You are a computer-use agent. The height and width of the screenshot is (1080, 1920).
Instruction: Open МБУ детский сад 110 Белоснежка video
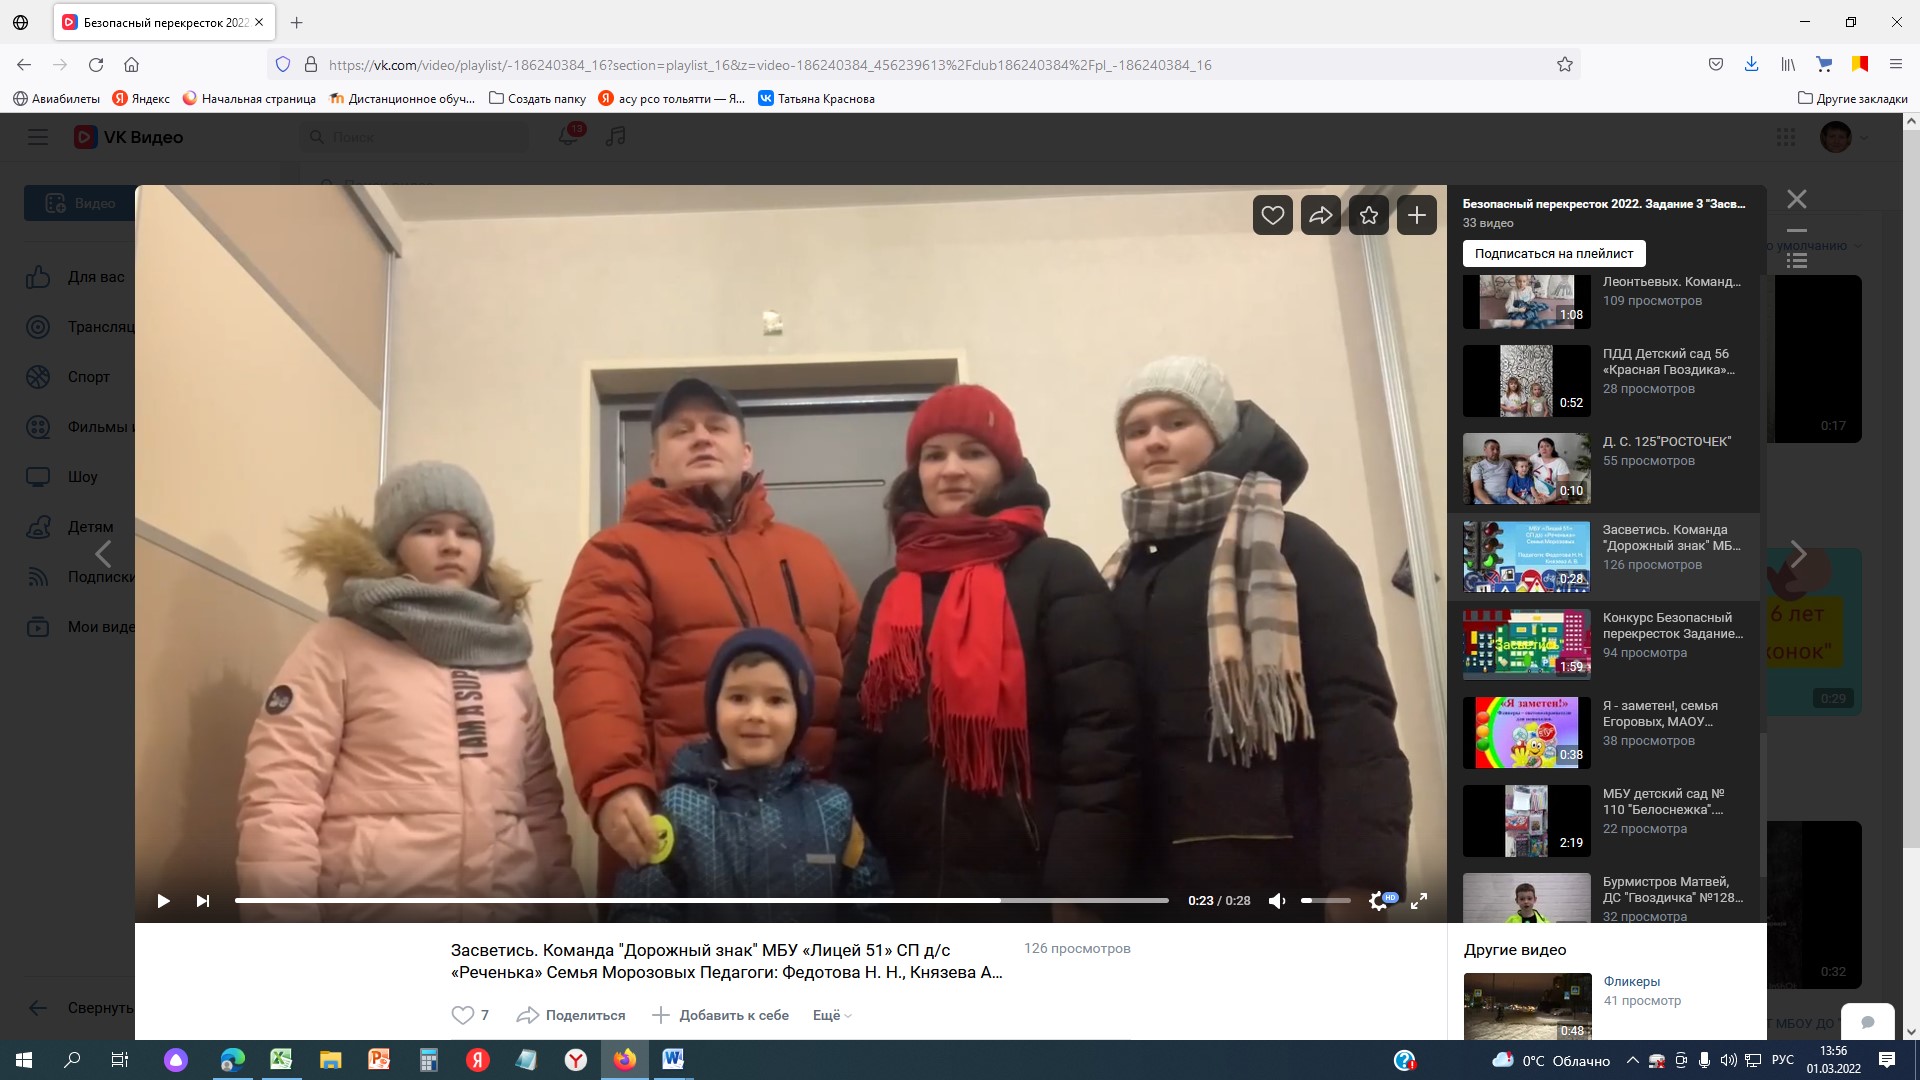click(1604, 821)
